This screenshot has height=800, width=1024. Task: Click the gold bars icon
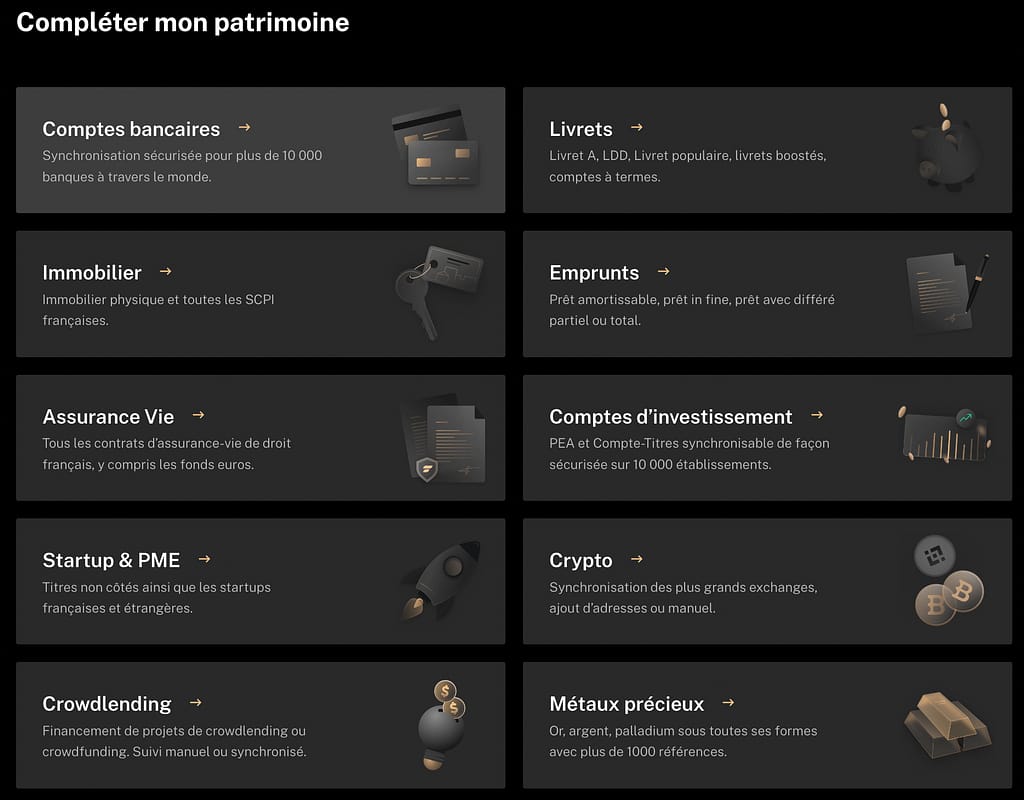pos(947,723)
